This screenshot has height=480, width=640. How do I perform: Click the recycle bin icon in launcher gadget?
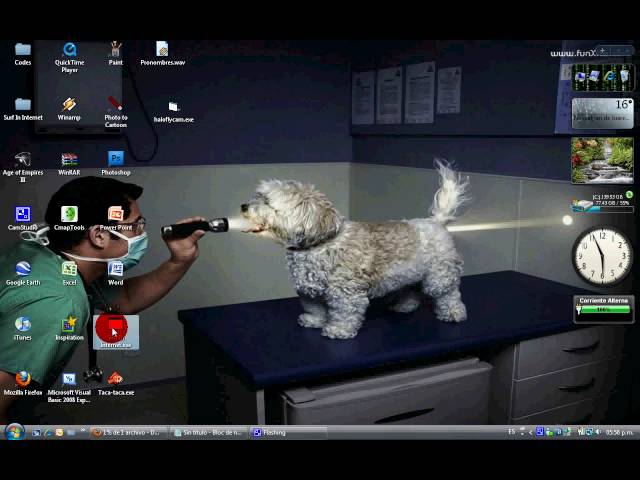(x=624, y=76)
